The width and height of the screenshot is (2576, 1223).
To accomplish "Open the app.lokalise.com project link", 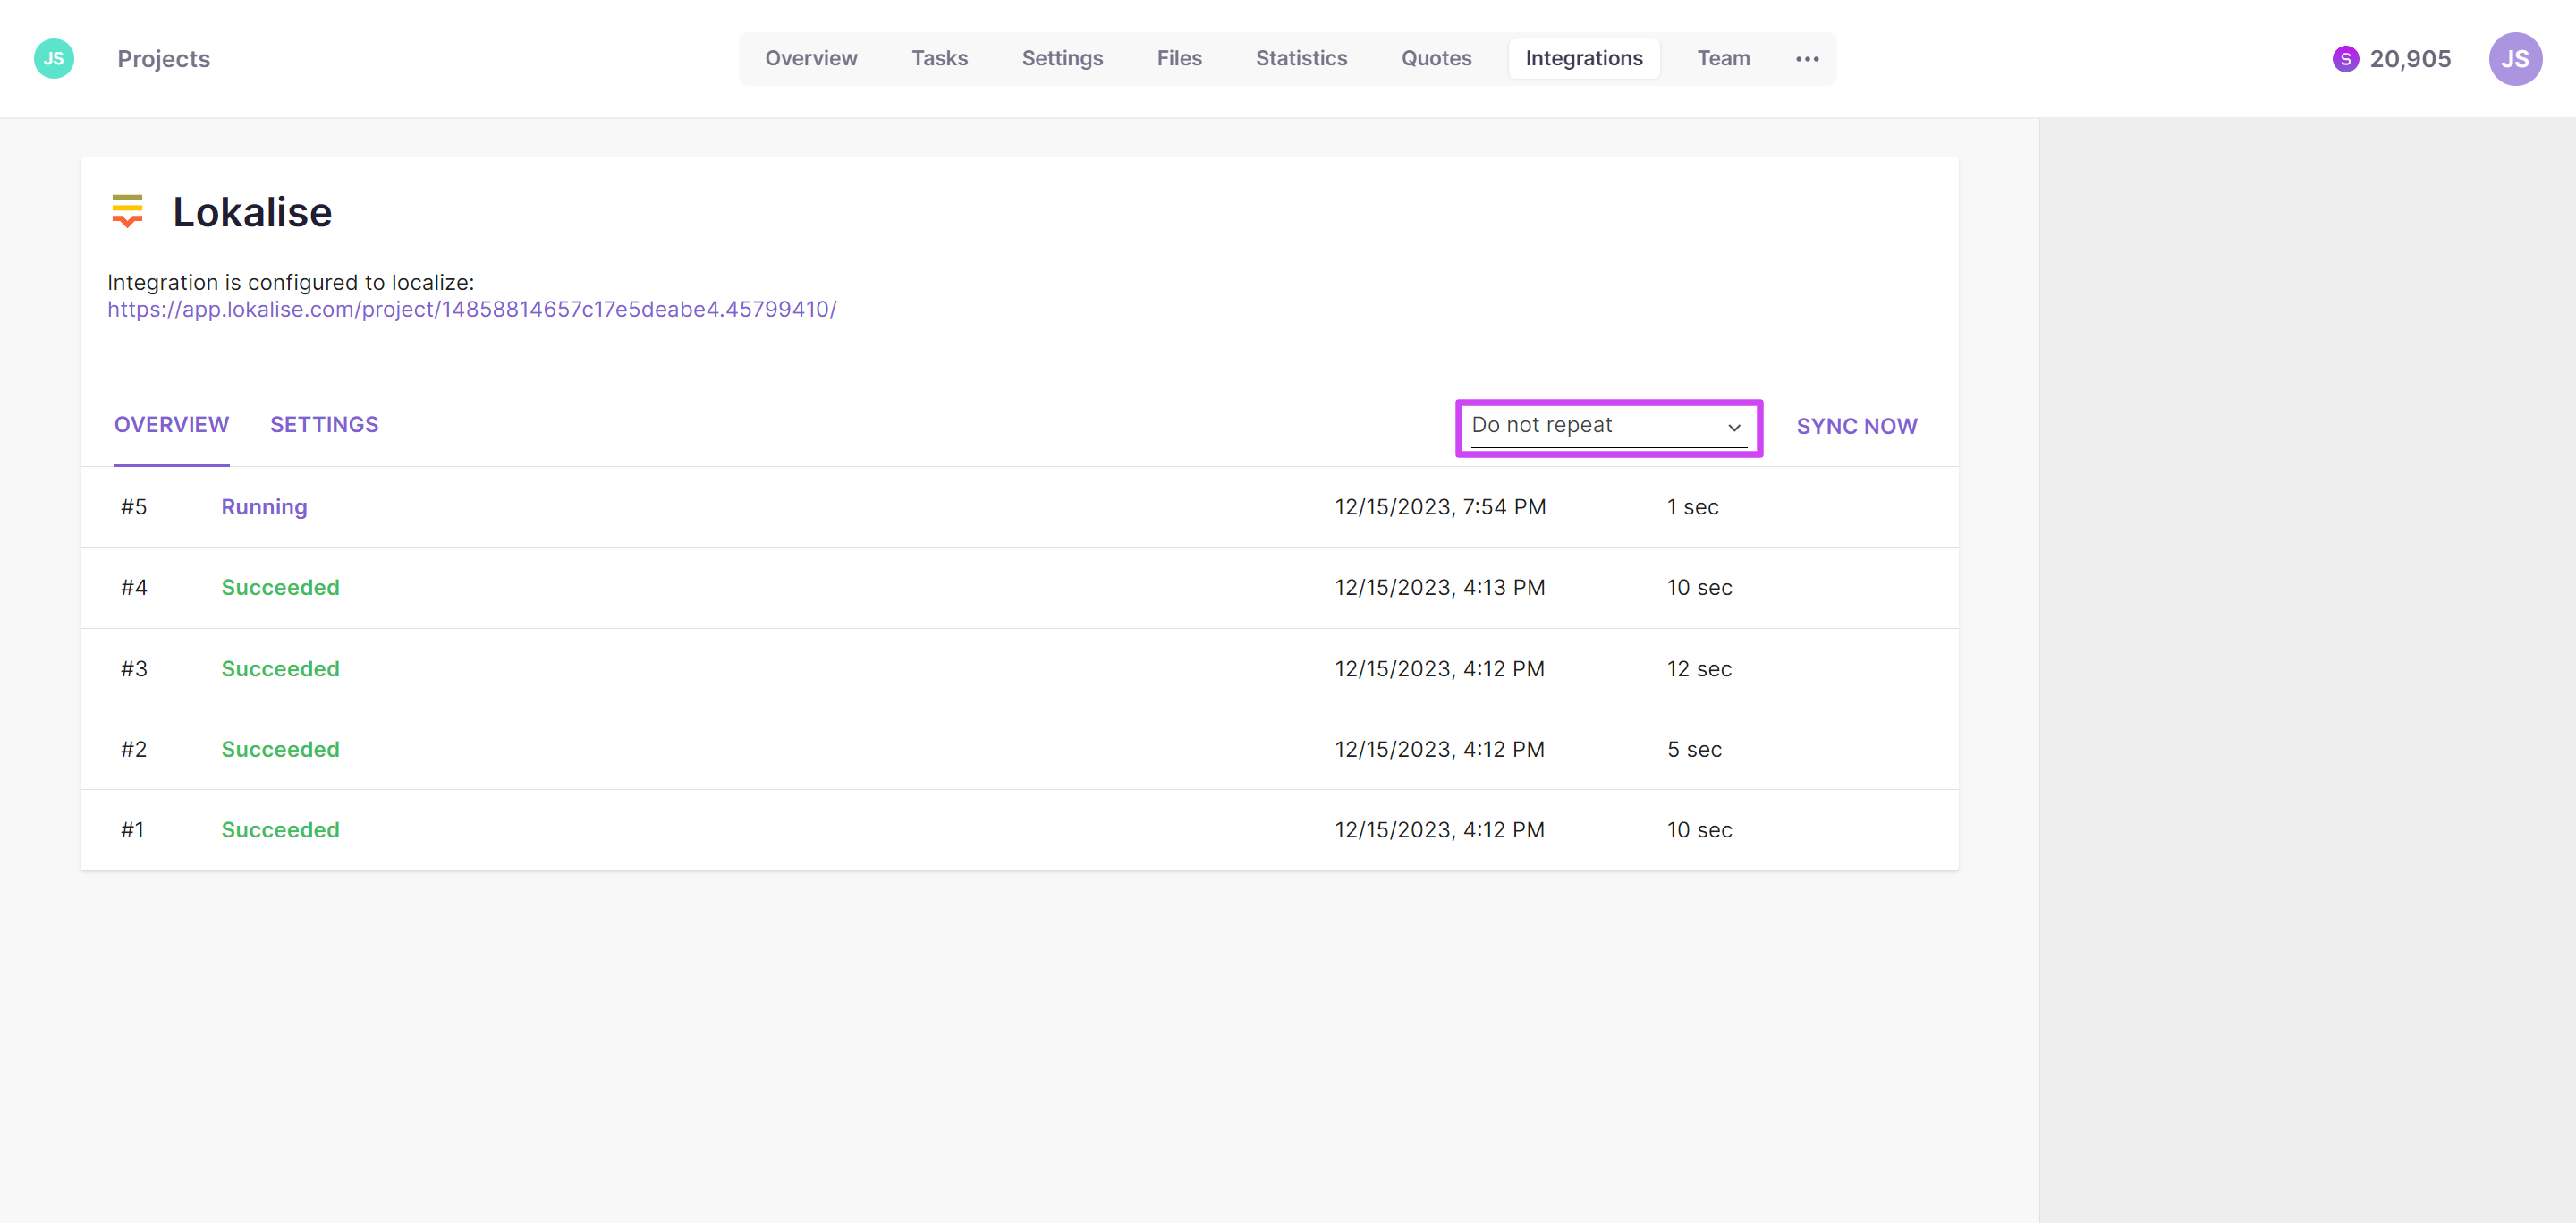I will point(472,309).
